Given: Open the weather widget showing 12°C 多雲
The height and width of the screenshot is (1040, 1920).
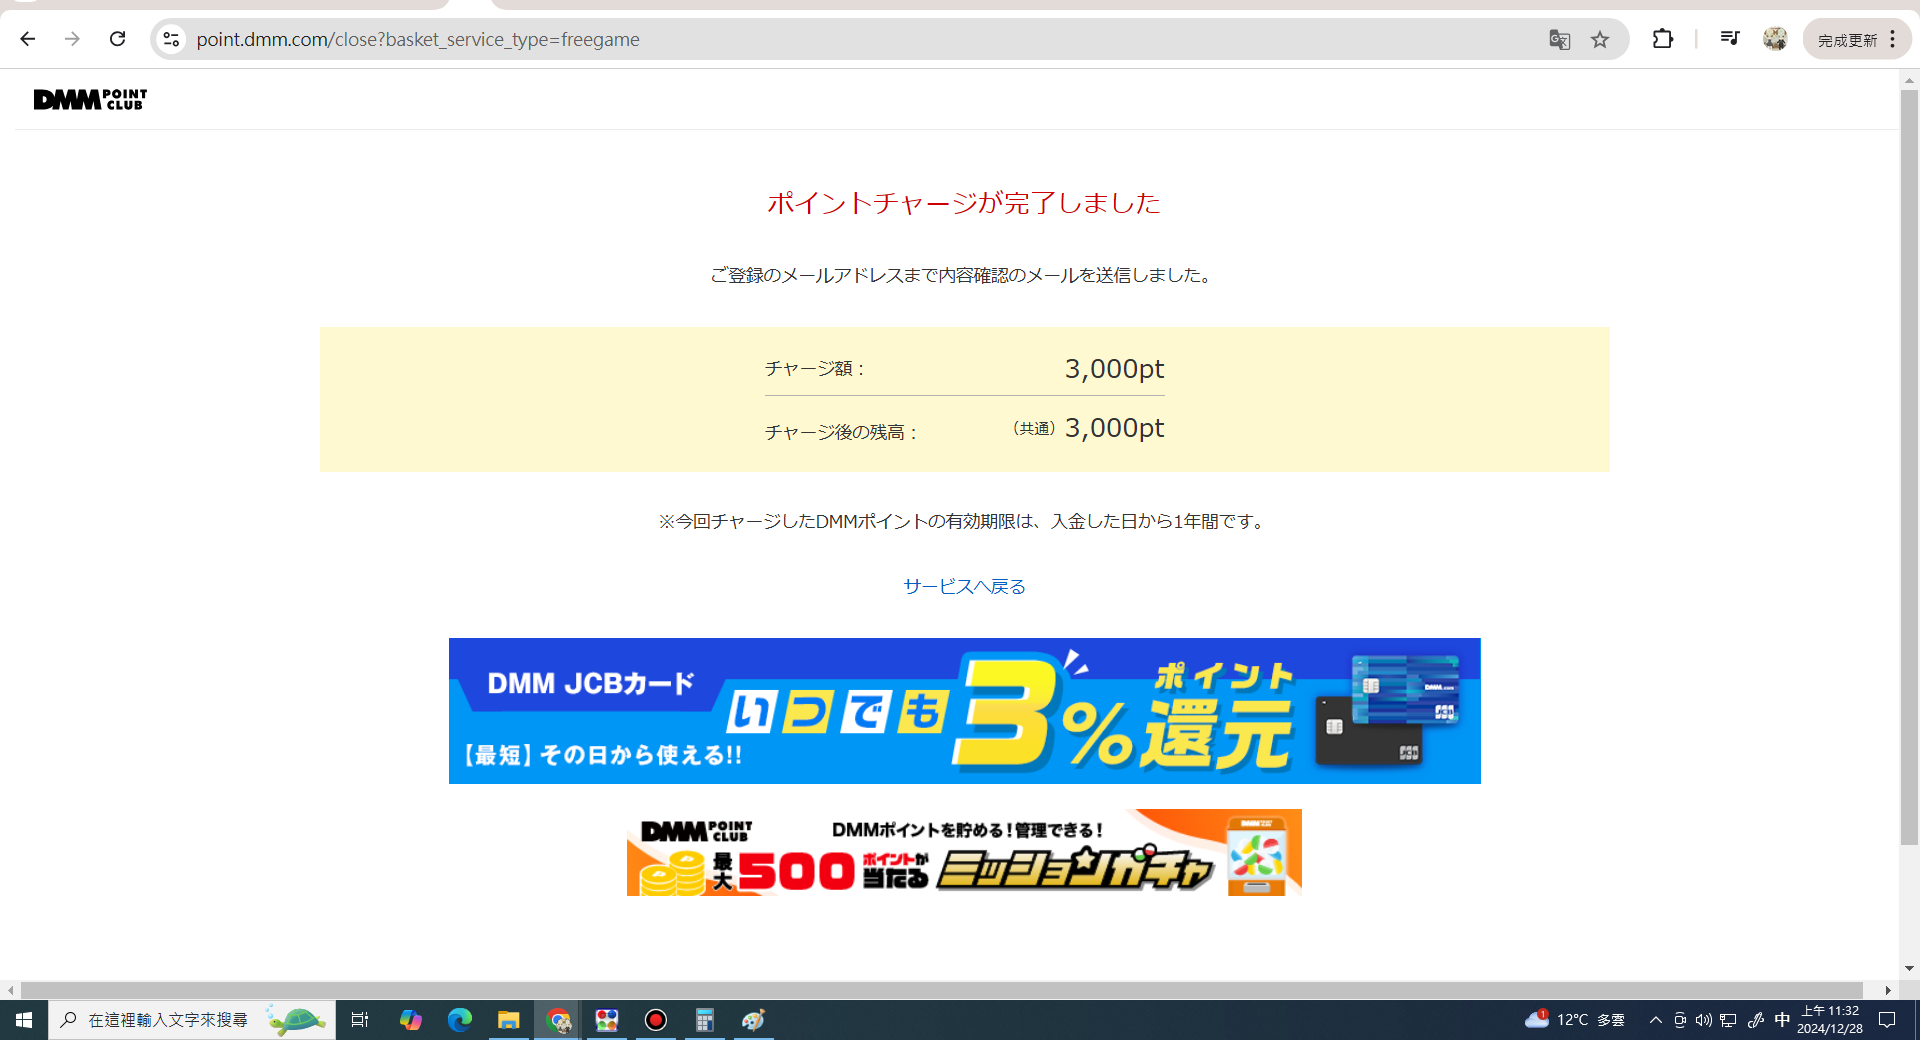Looking at the screenshot, I should pos(1575,1020).
